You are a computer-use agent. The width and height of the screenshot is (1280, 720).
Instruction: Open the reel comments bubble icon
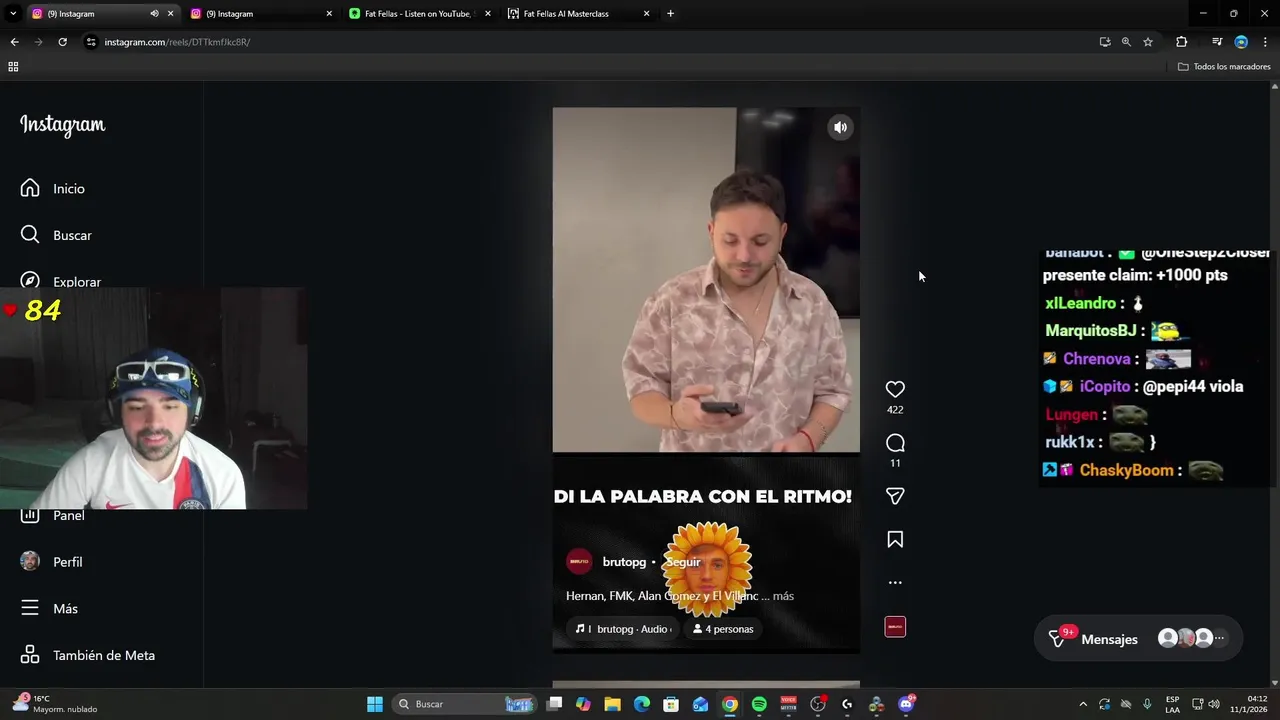click(x=895, y=443)
